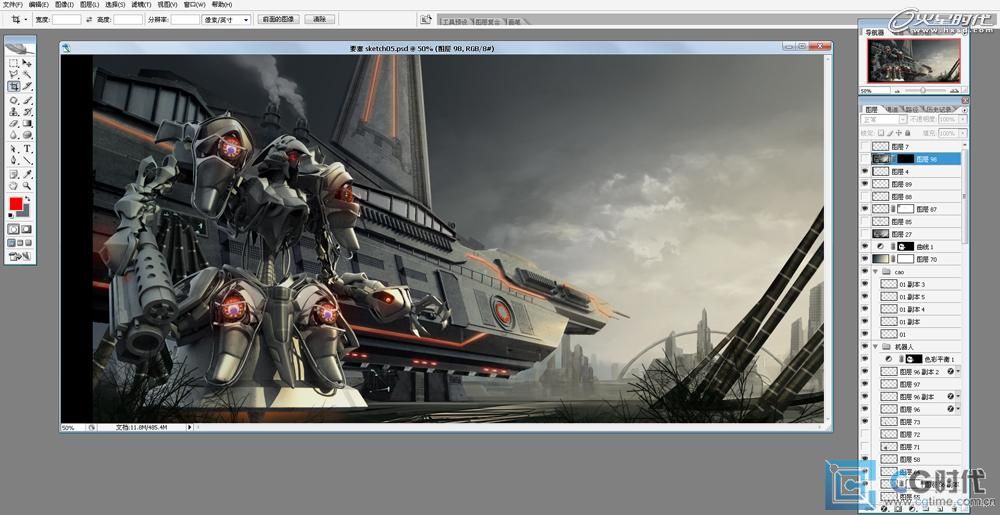Select the Eraser tool

(13, 124)
